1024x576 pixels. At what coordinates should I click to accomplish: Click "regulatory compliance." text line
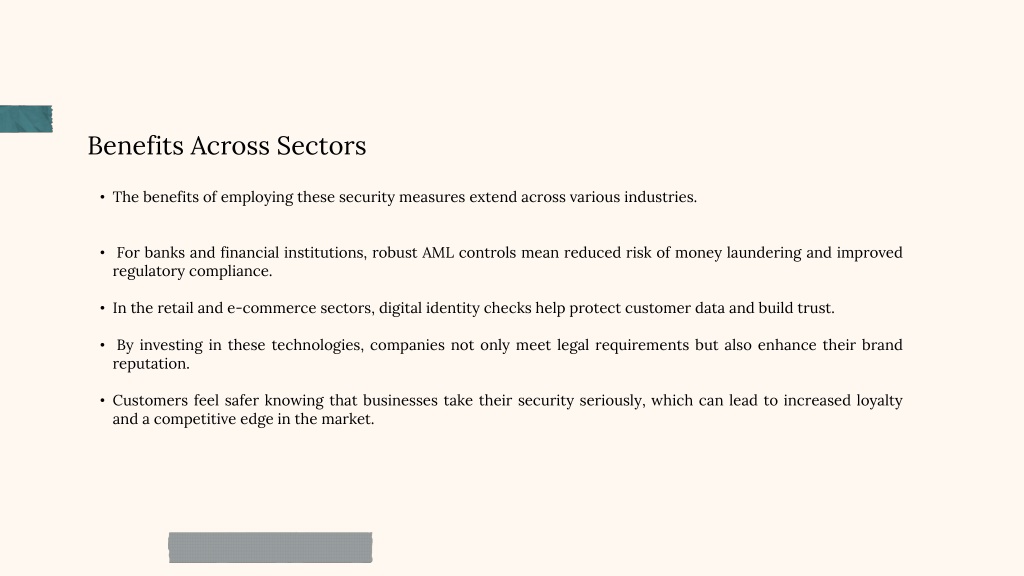click(x=192, y=271)
